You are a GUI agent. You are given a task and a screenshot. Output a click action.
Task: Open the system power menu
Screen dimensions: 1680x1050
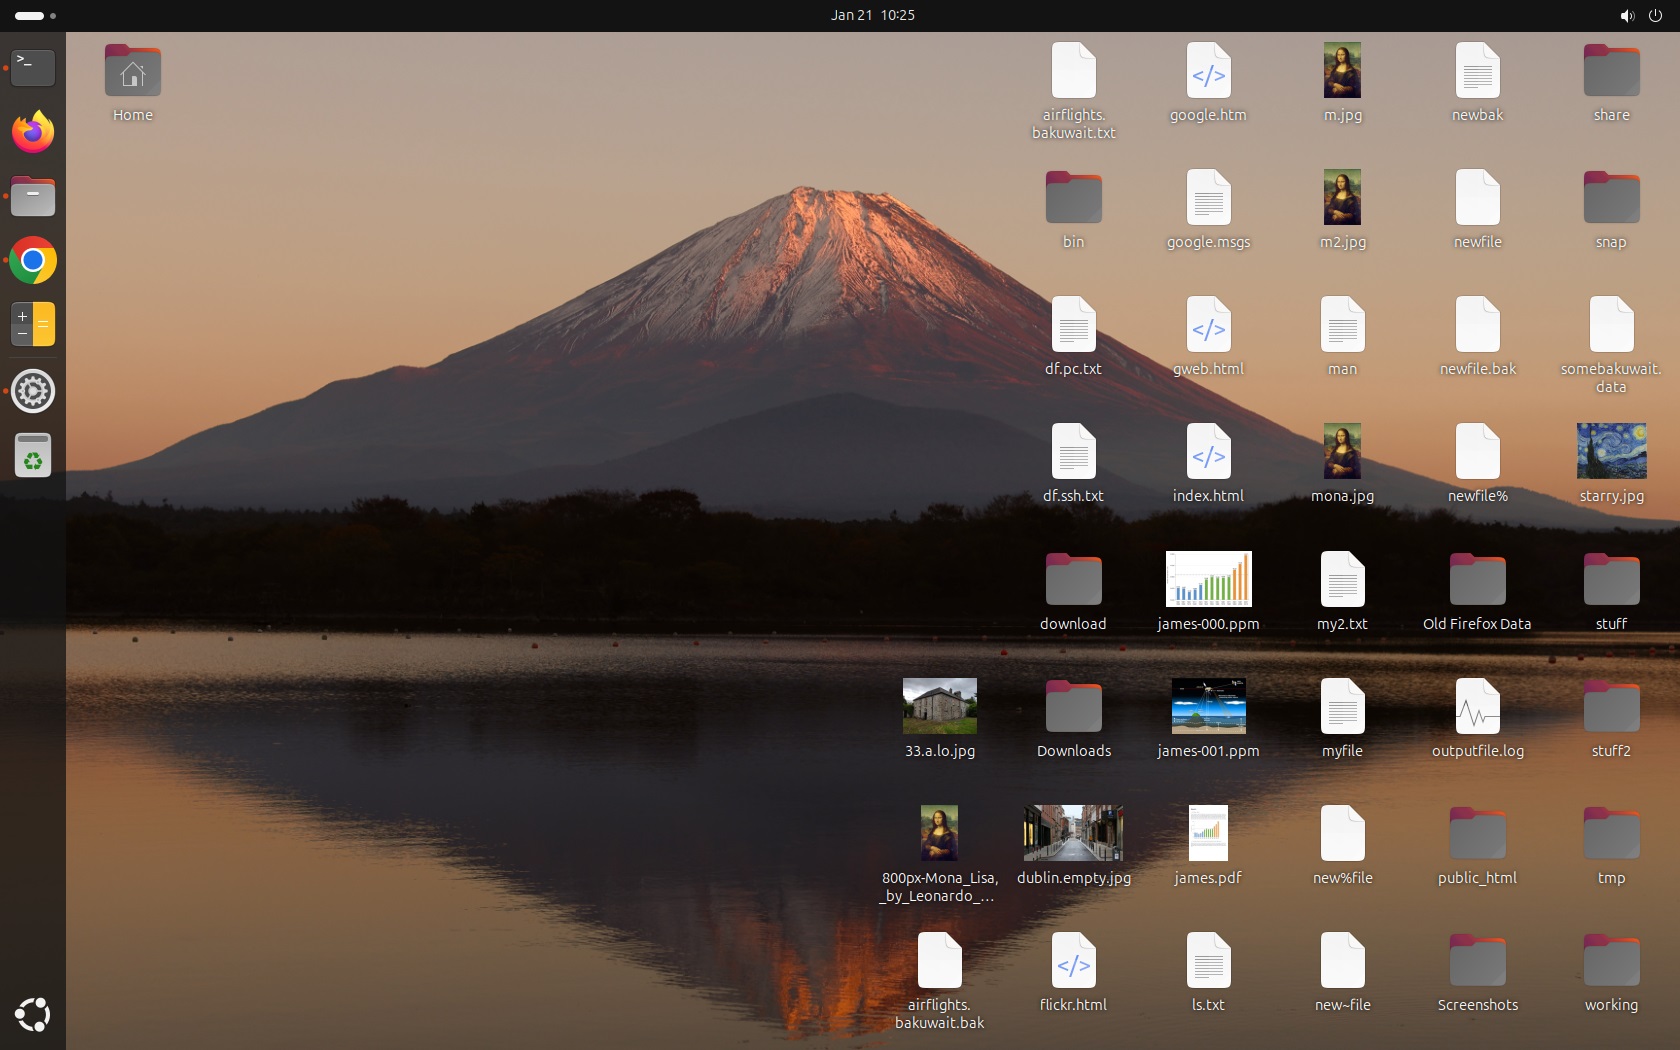(x=1655, y=15)
